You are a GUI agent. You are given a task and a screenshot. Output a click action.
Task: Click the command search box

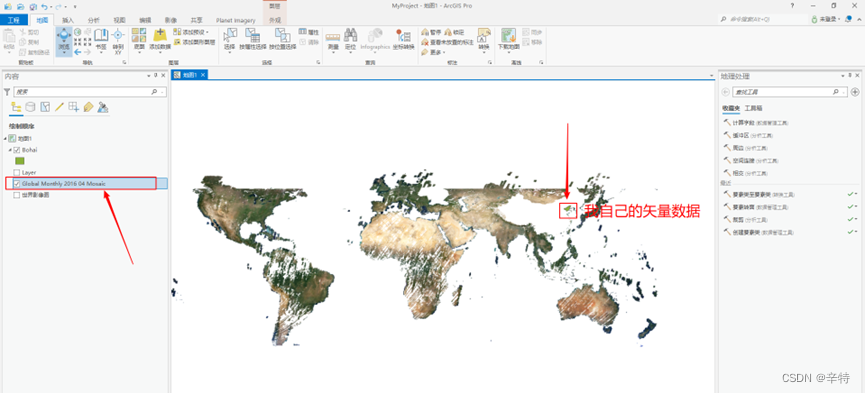tap(763, 19)
